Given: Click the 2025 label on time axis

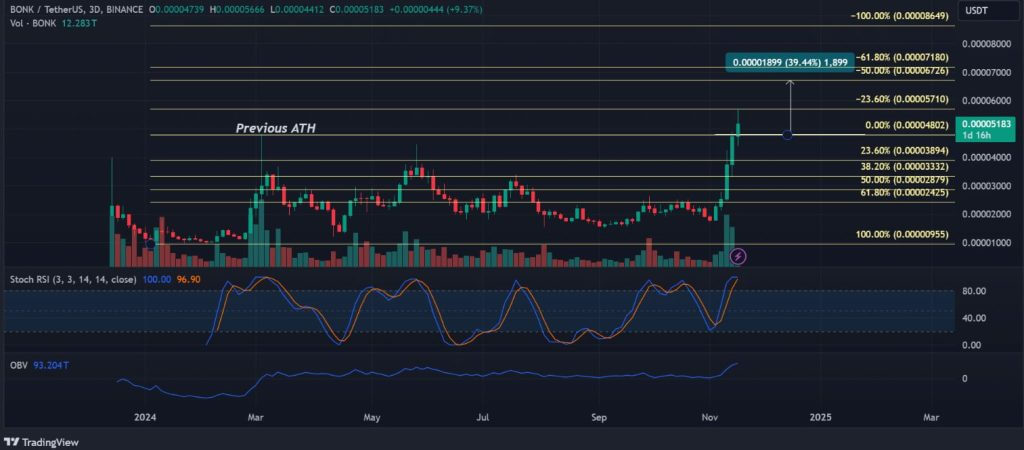Looking at the screenshot, I should pyautogui.click(x=820, y=417).
